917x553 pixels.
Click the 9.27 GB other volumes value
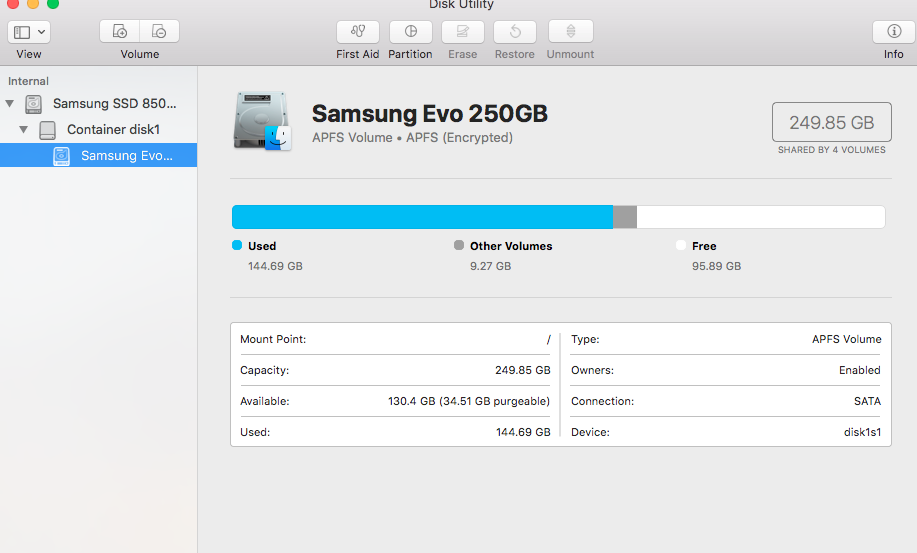click(491, 266)
